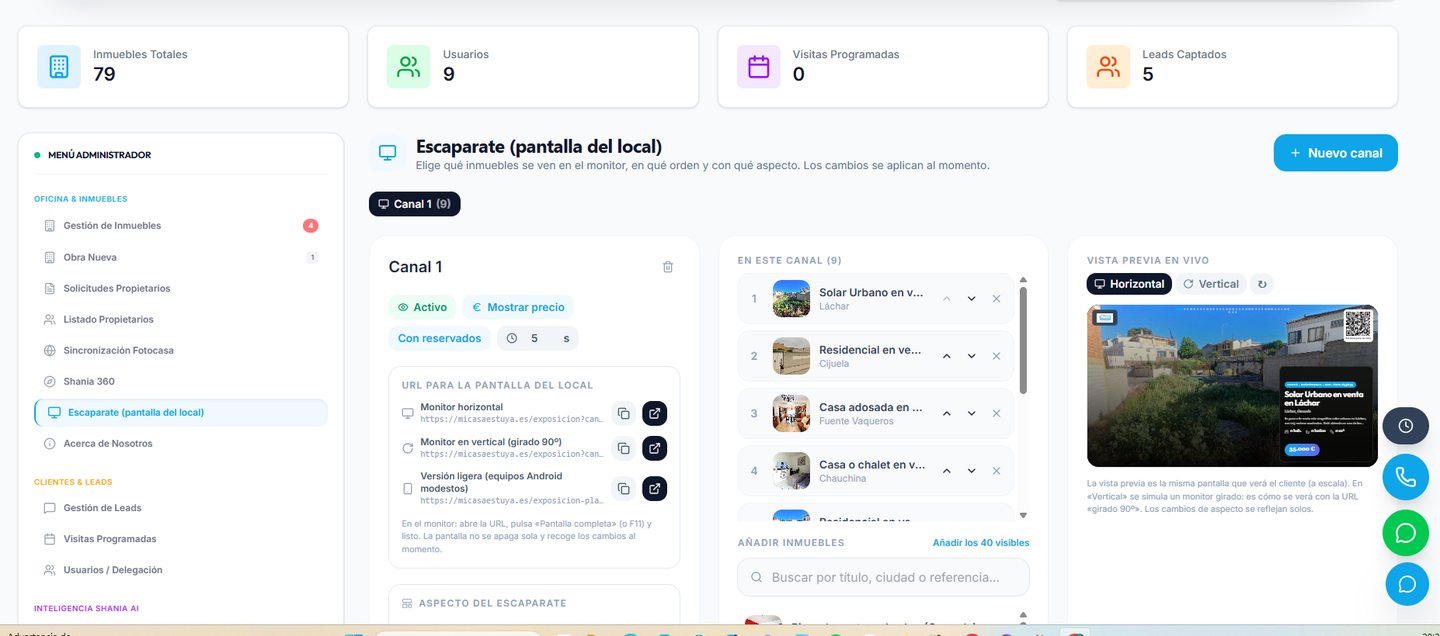1440x636 pixels.
Task: Switch the preview to Vertical
Action: click(x=1210, y=284)
